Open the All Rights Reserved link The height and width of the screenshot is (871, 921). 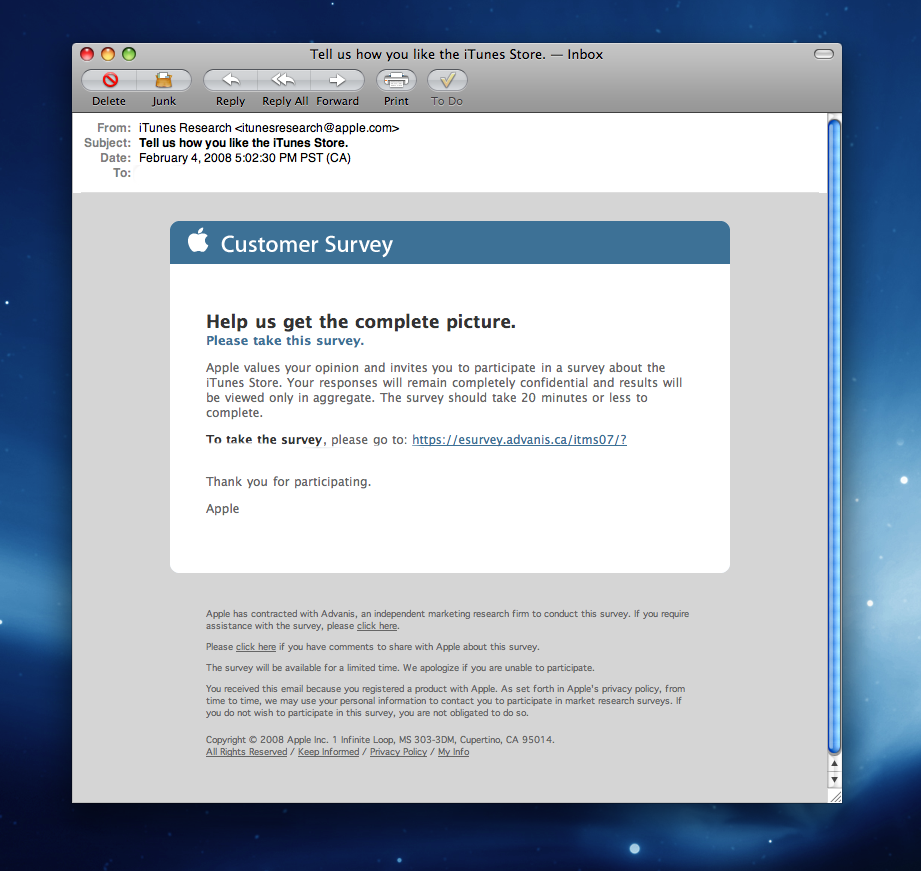[x=247, y=752]
